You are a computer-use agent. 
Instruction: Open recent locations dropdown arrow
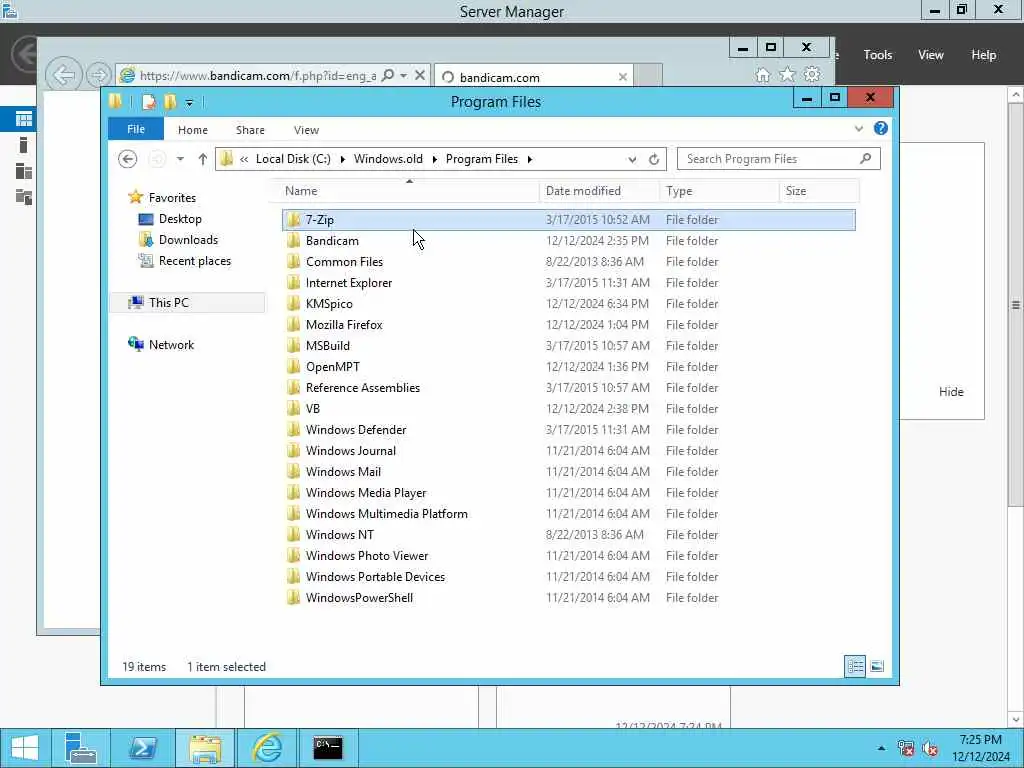pos(180,159)
